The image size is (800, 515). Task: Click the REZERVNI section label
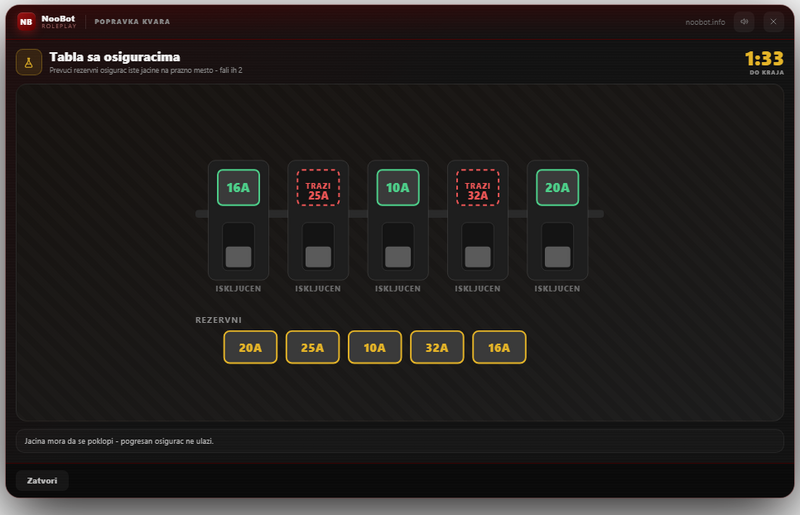pos(218,320)
